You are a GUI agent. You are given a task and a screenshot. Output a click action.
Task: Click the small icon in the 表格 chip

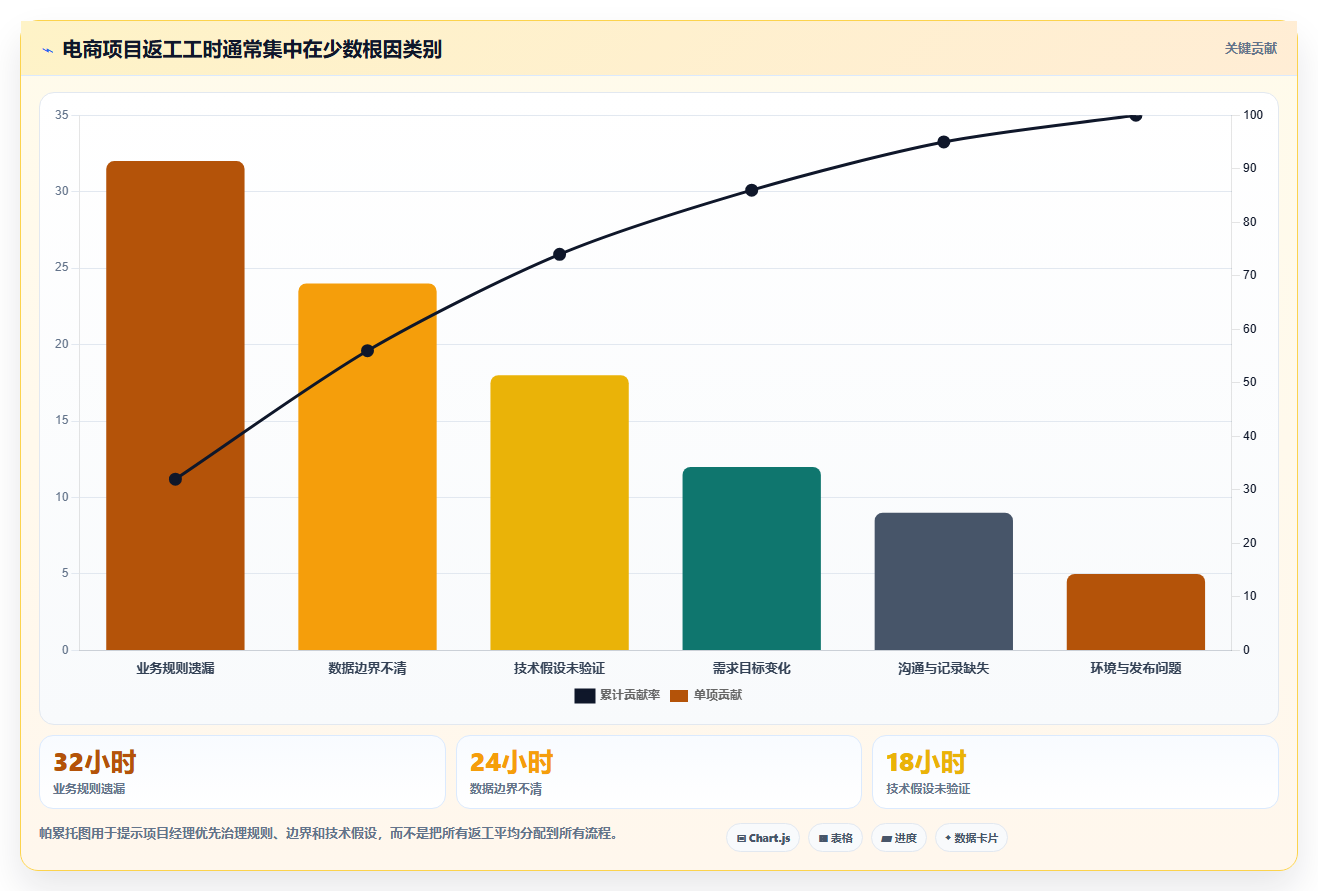[823, 838]
